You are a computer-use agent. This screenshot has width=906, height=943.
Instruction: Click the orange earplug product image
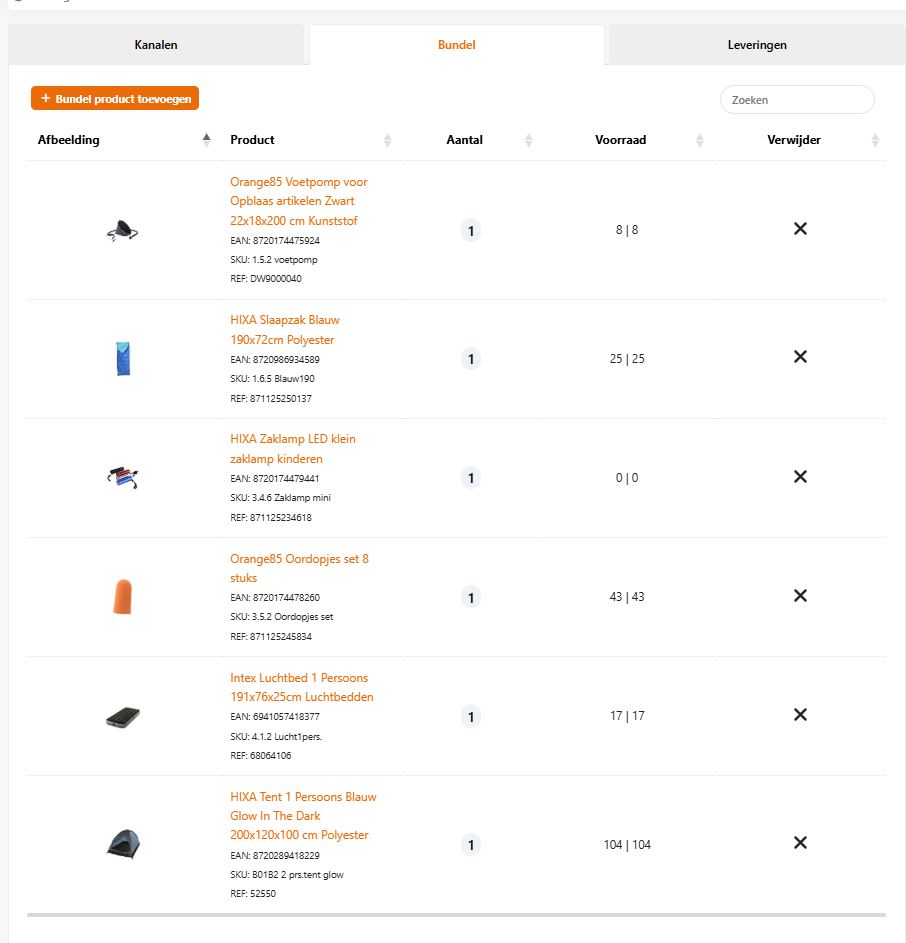point(122,596)
